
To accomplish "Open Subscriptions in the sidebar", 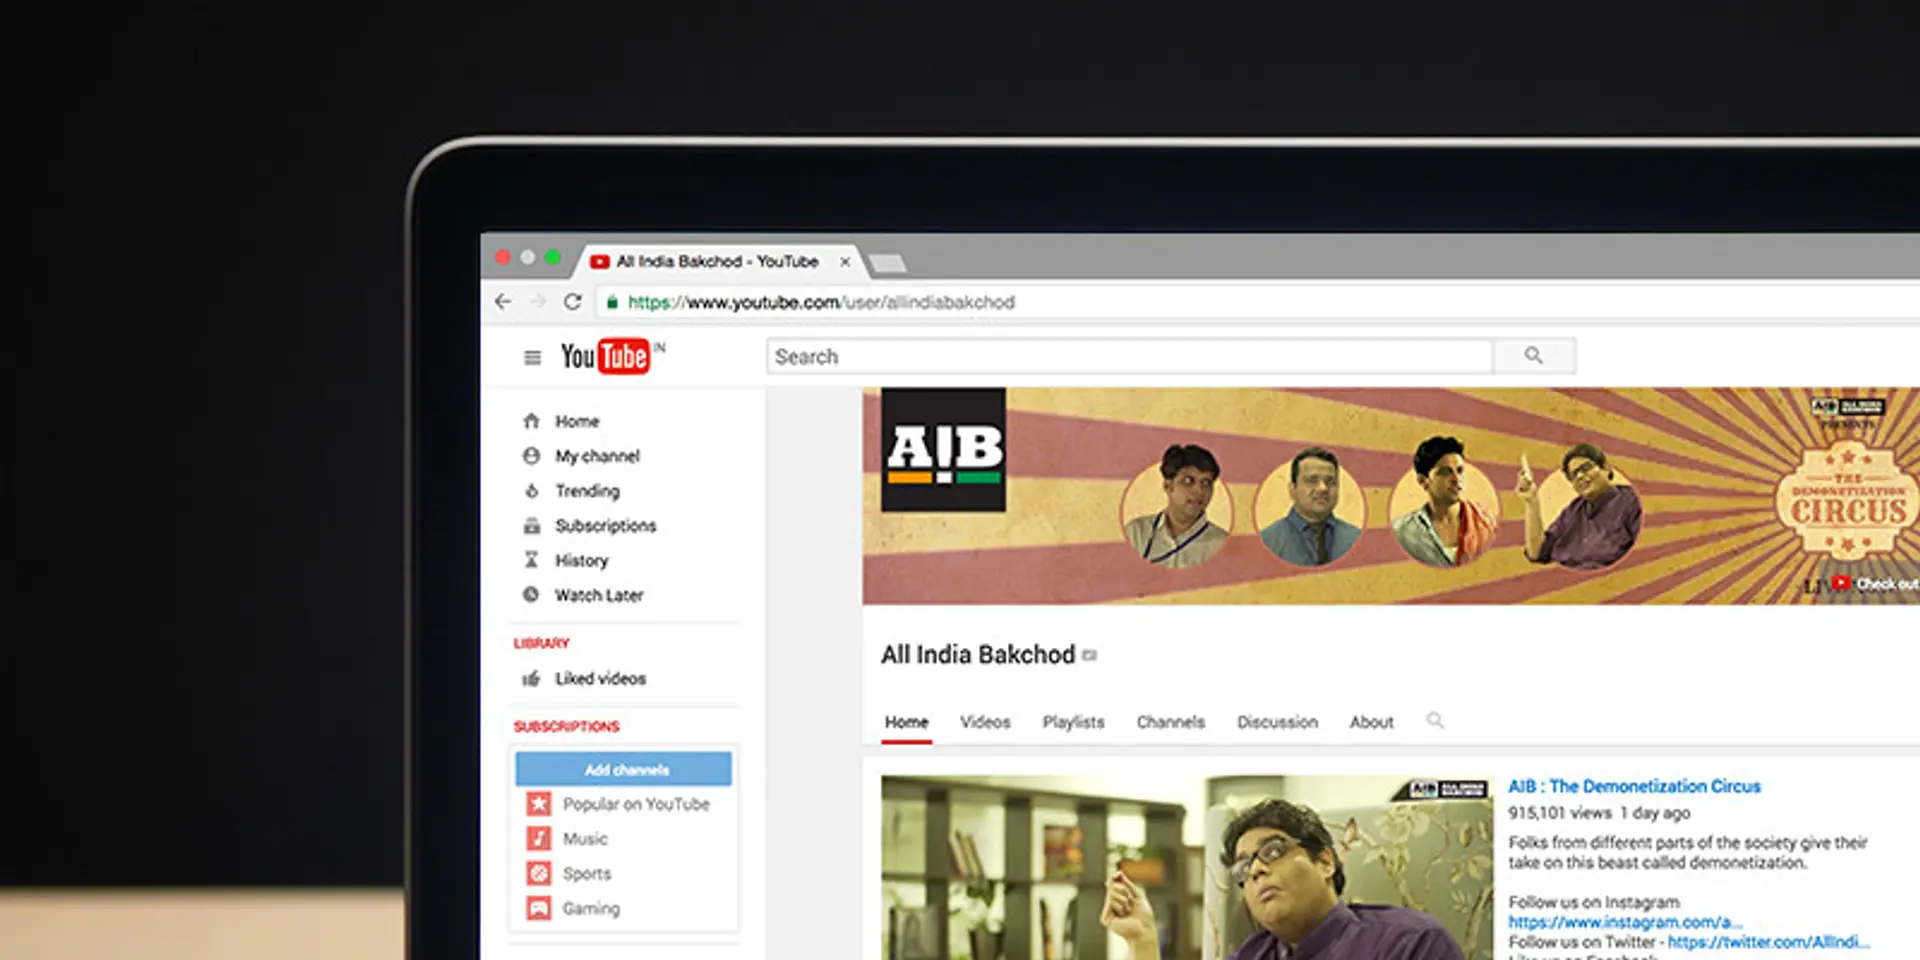I will click(605, 526).
